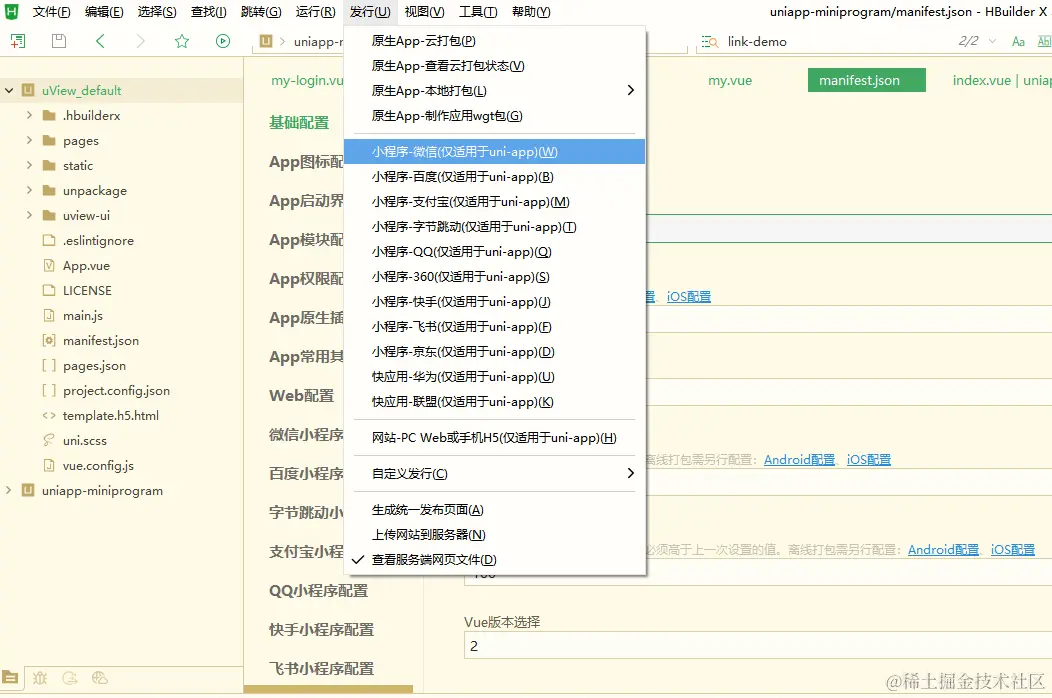Screen dimensions: 1052x698
Task: Switch to the manifest.json tab
Action: point(866,80)
